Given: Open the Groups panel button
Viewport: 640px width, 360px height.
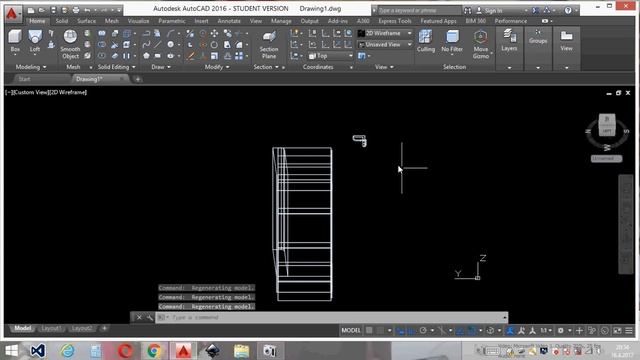Looking at the screenshot, I should click(x=538, y=37).
